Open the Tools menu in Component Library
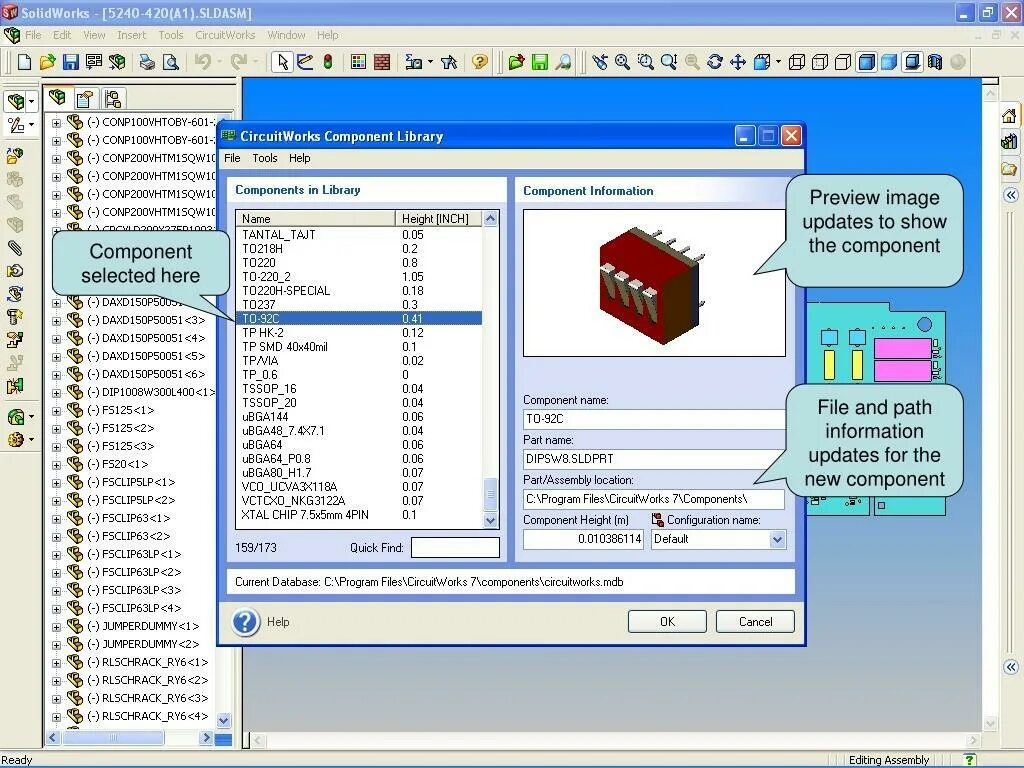Screen dimensions: 1024x768 264,158
